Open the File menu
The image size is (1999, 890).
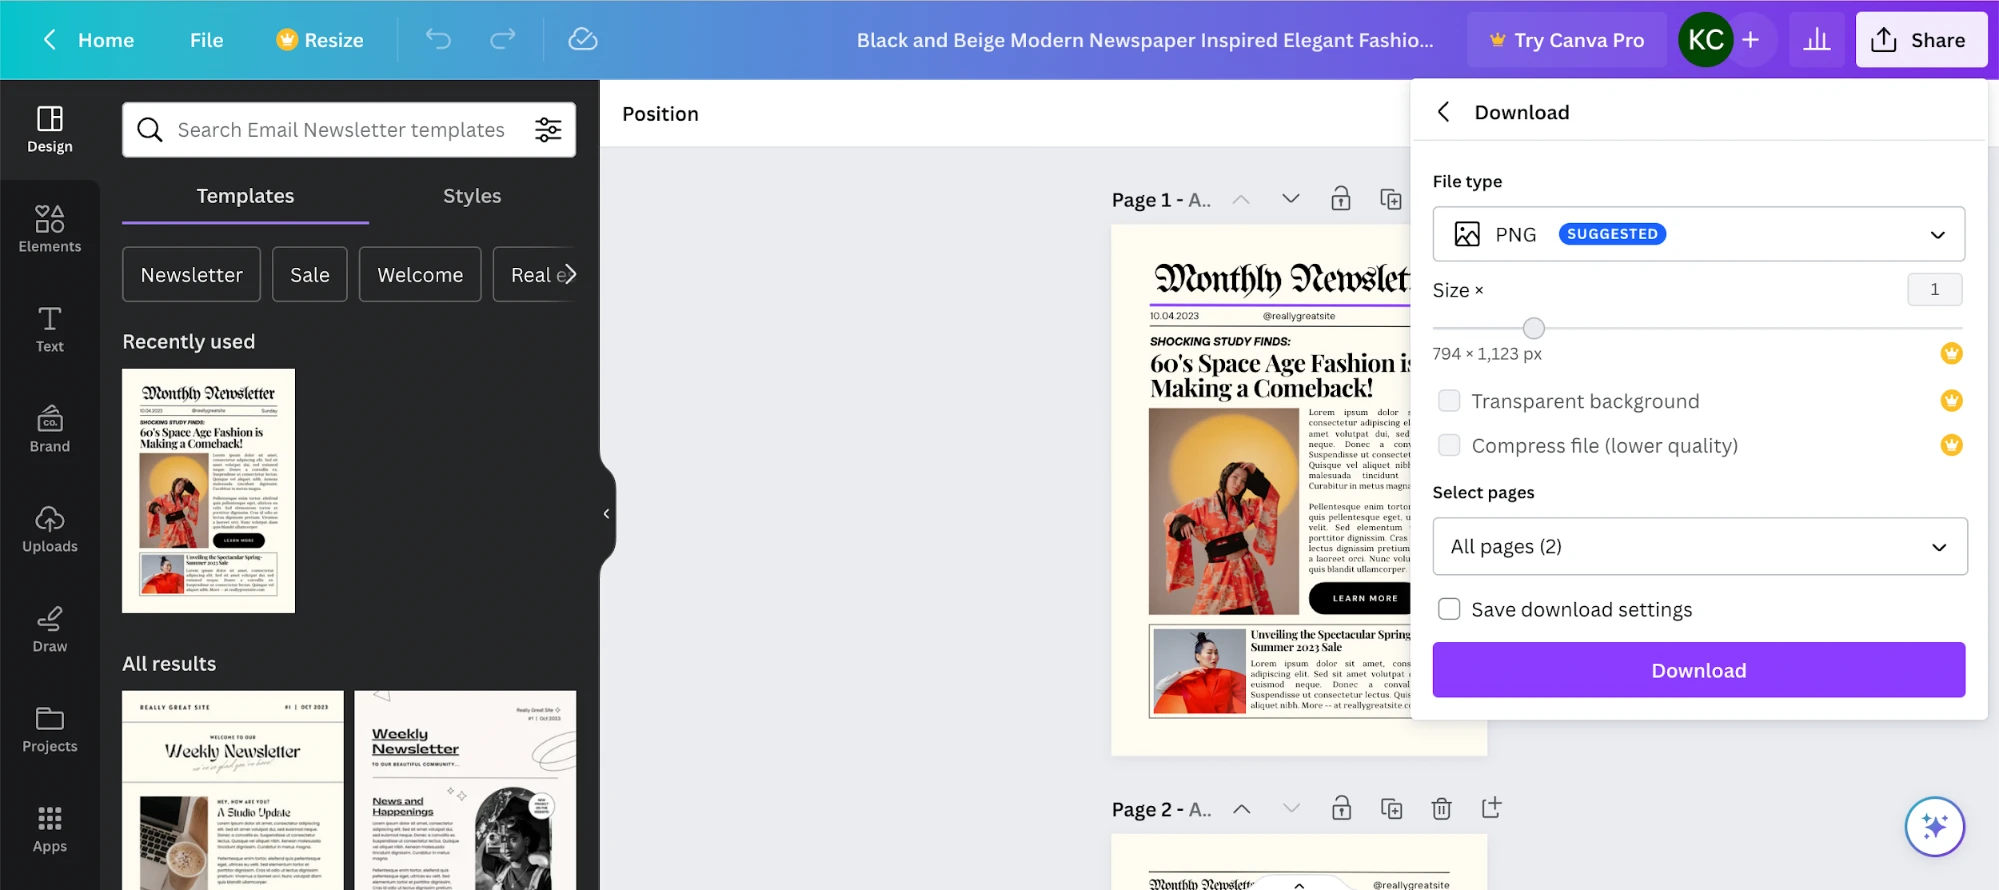[x=206, y=40]
